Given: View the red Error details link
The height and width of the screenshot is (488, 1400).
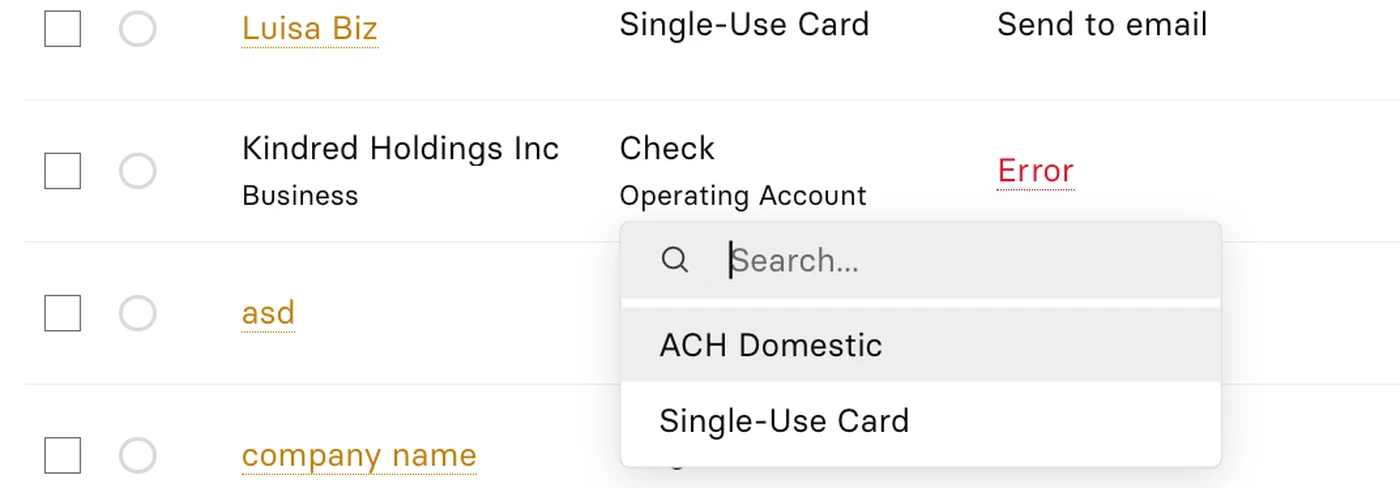Looking at the screenshot, I should 1036,171.
